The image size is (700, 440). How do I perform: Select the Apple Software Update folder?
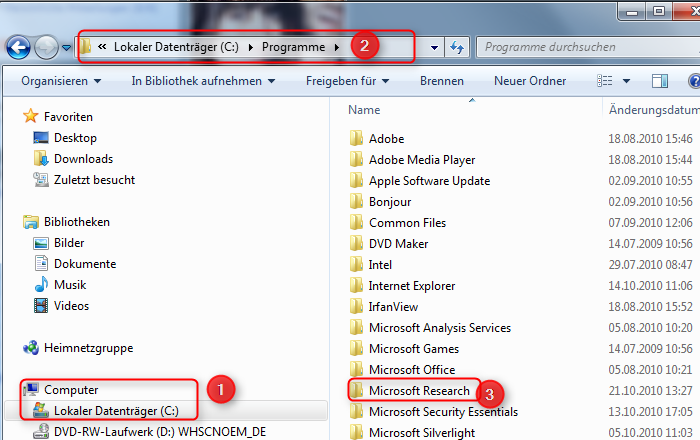click(x=429, y=181)
